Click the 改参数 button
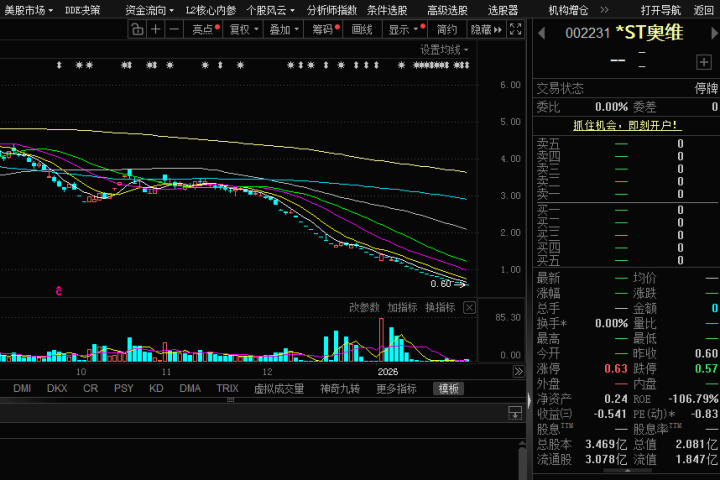This screenshot has width=720, height=480. pos(364,307)
